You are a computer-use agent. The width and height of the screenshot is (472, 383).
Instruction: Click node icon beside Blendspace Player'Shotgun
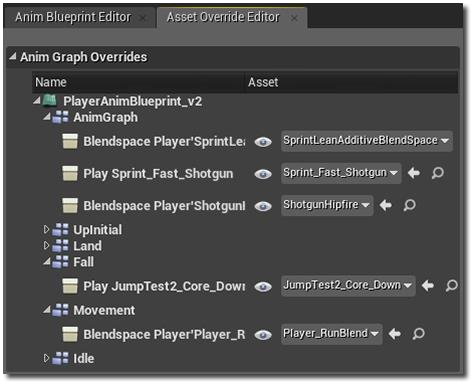point(70,205)
